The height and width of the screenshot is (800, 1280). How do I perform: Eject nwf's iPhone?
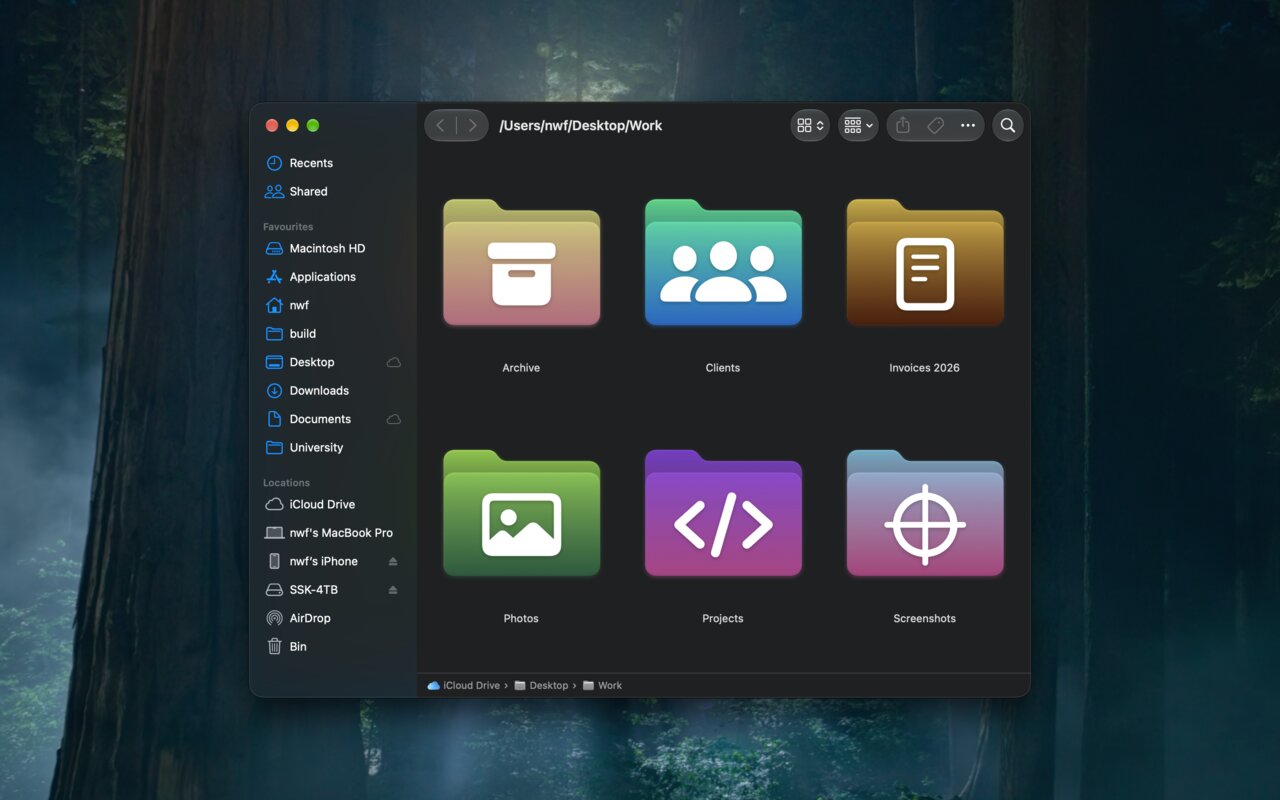393,562
